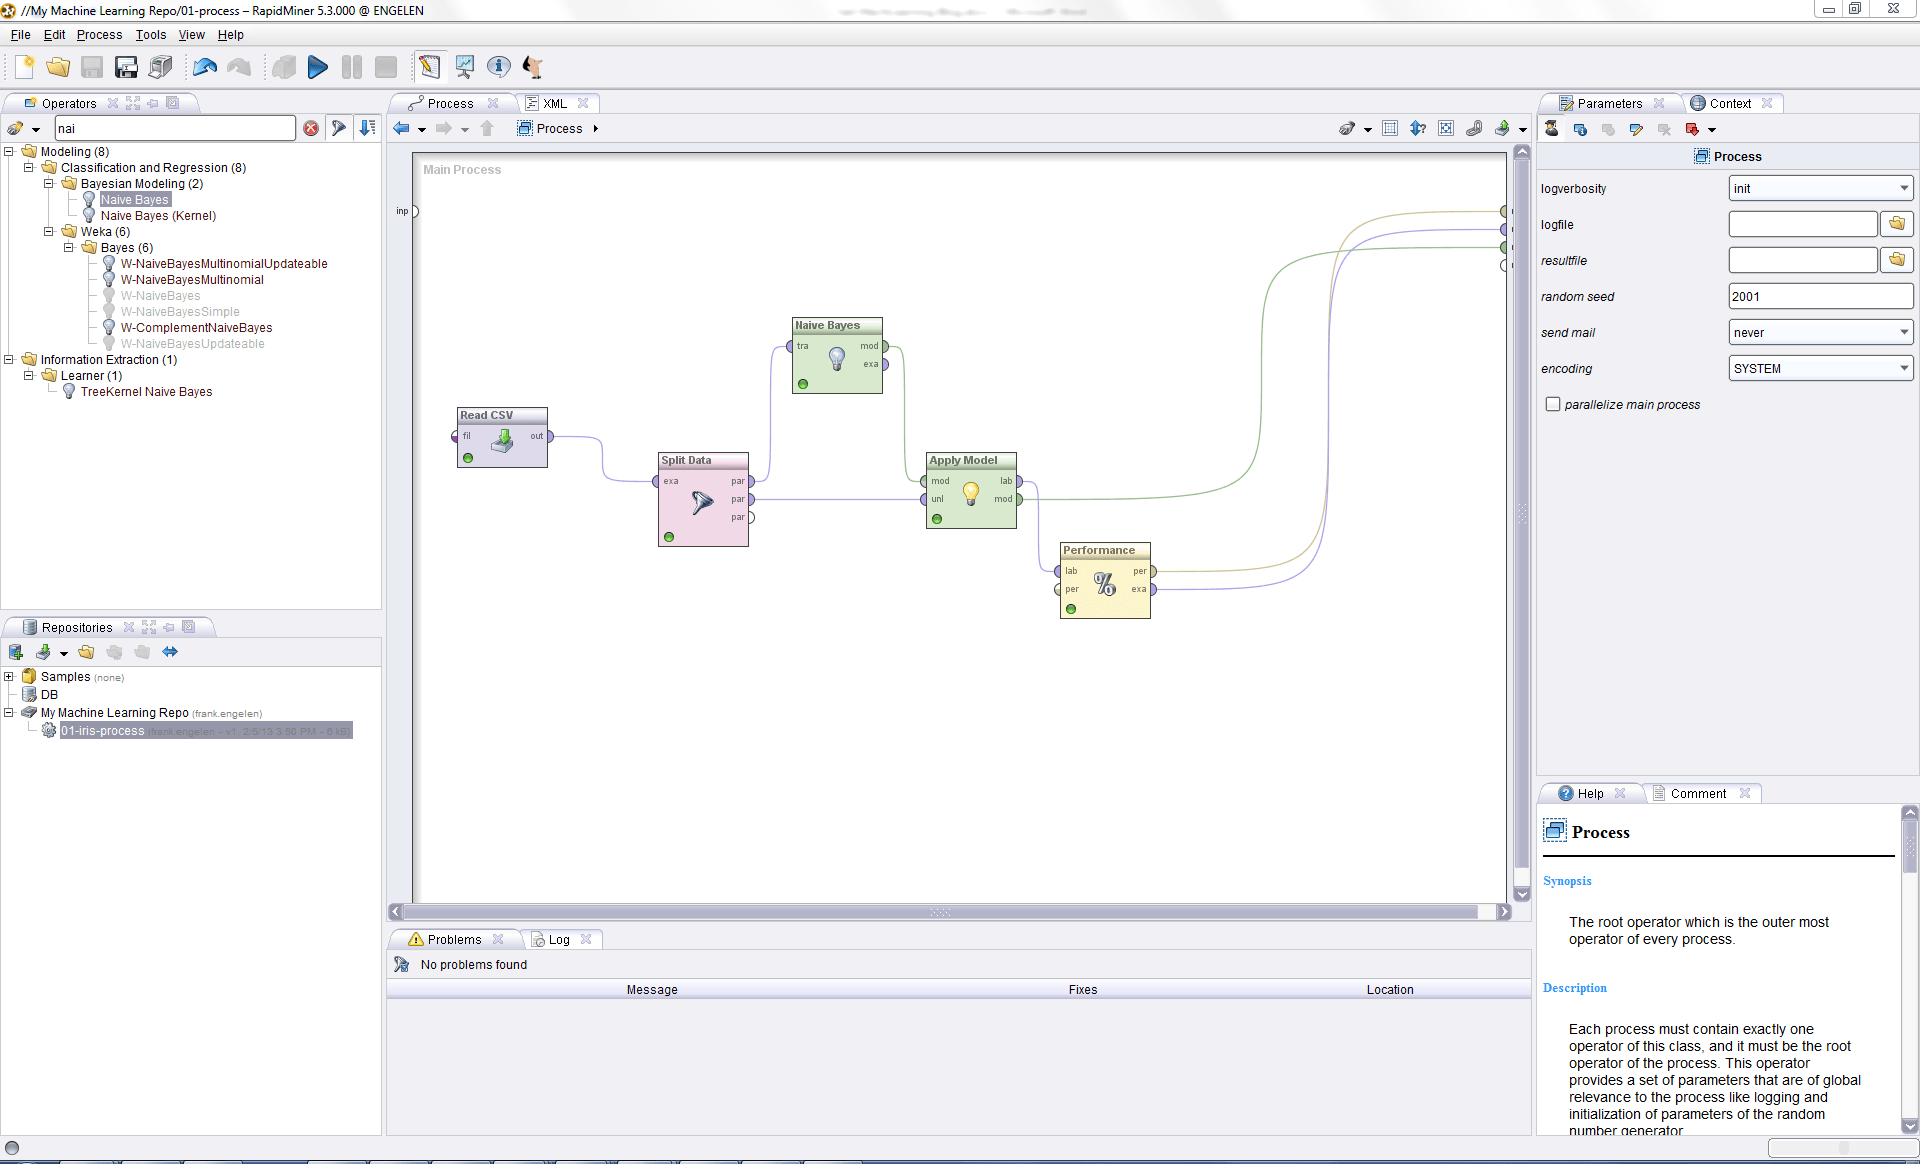Switch to the Log tab
1920x1164 pixels.
558,939
